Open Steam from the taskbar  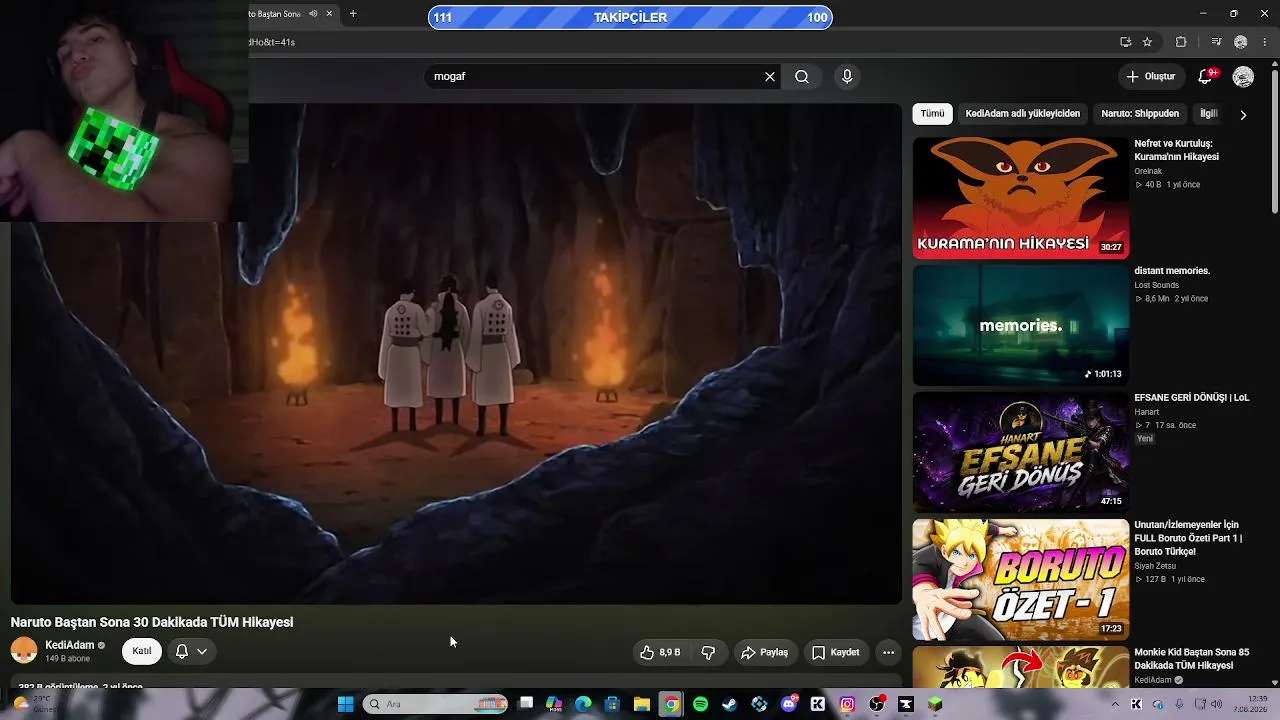pyautogui.click(x=730, y=704)
